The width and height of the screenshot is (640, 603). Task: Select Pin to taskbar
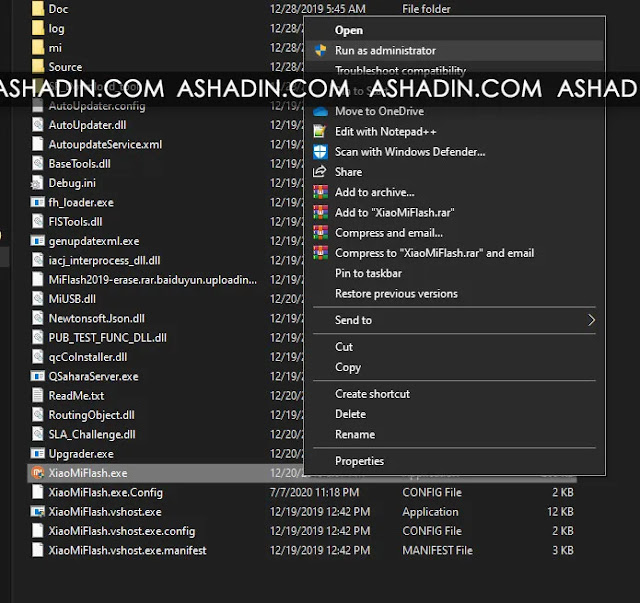click(x=368, y=273)
